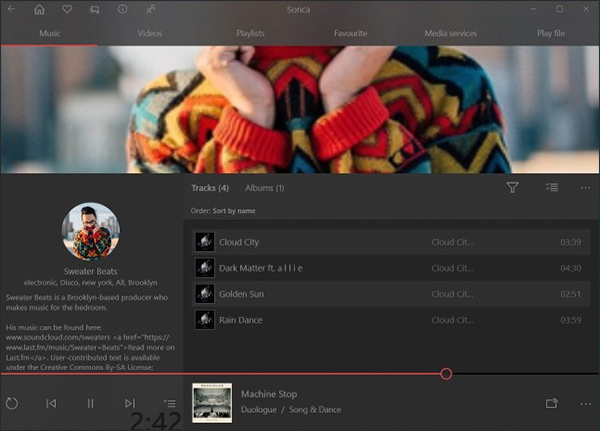Expand the more options menu above tracks
Viewport: 600px width, 431px height.
pos(586,188)
